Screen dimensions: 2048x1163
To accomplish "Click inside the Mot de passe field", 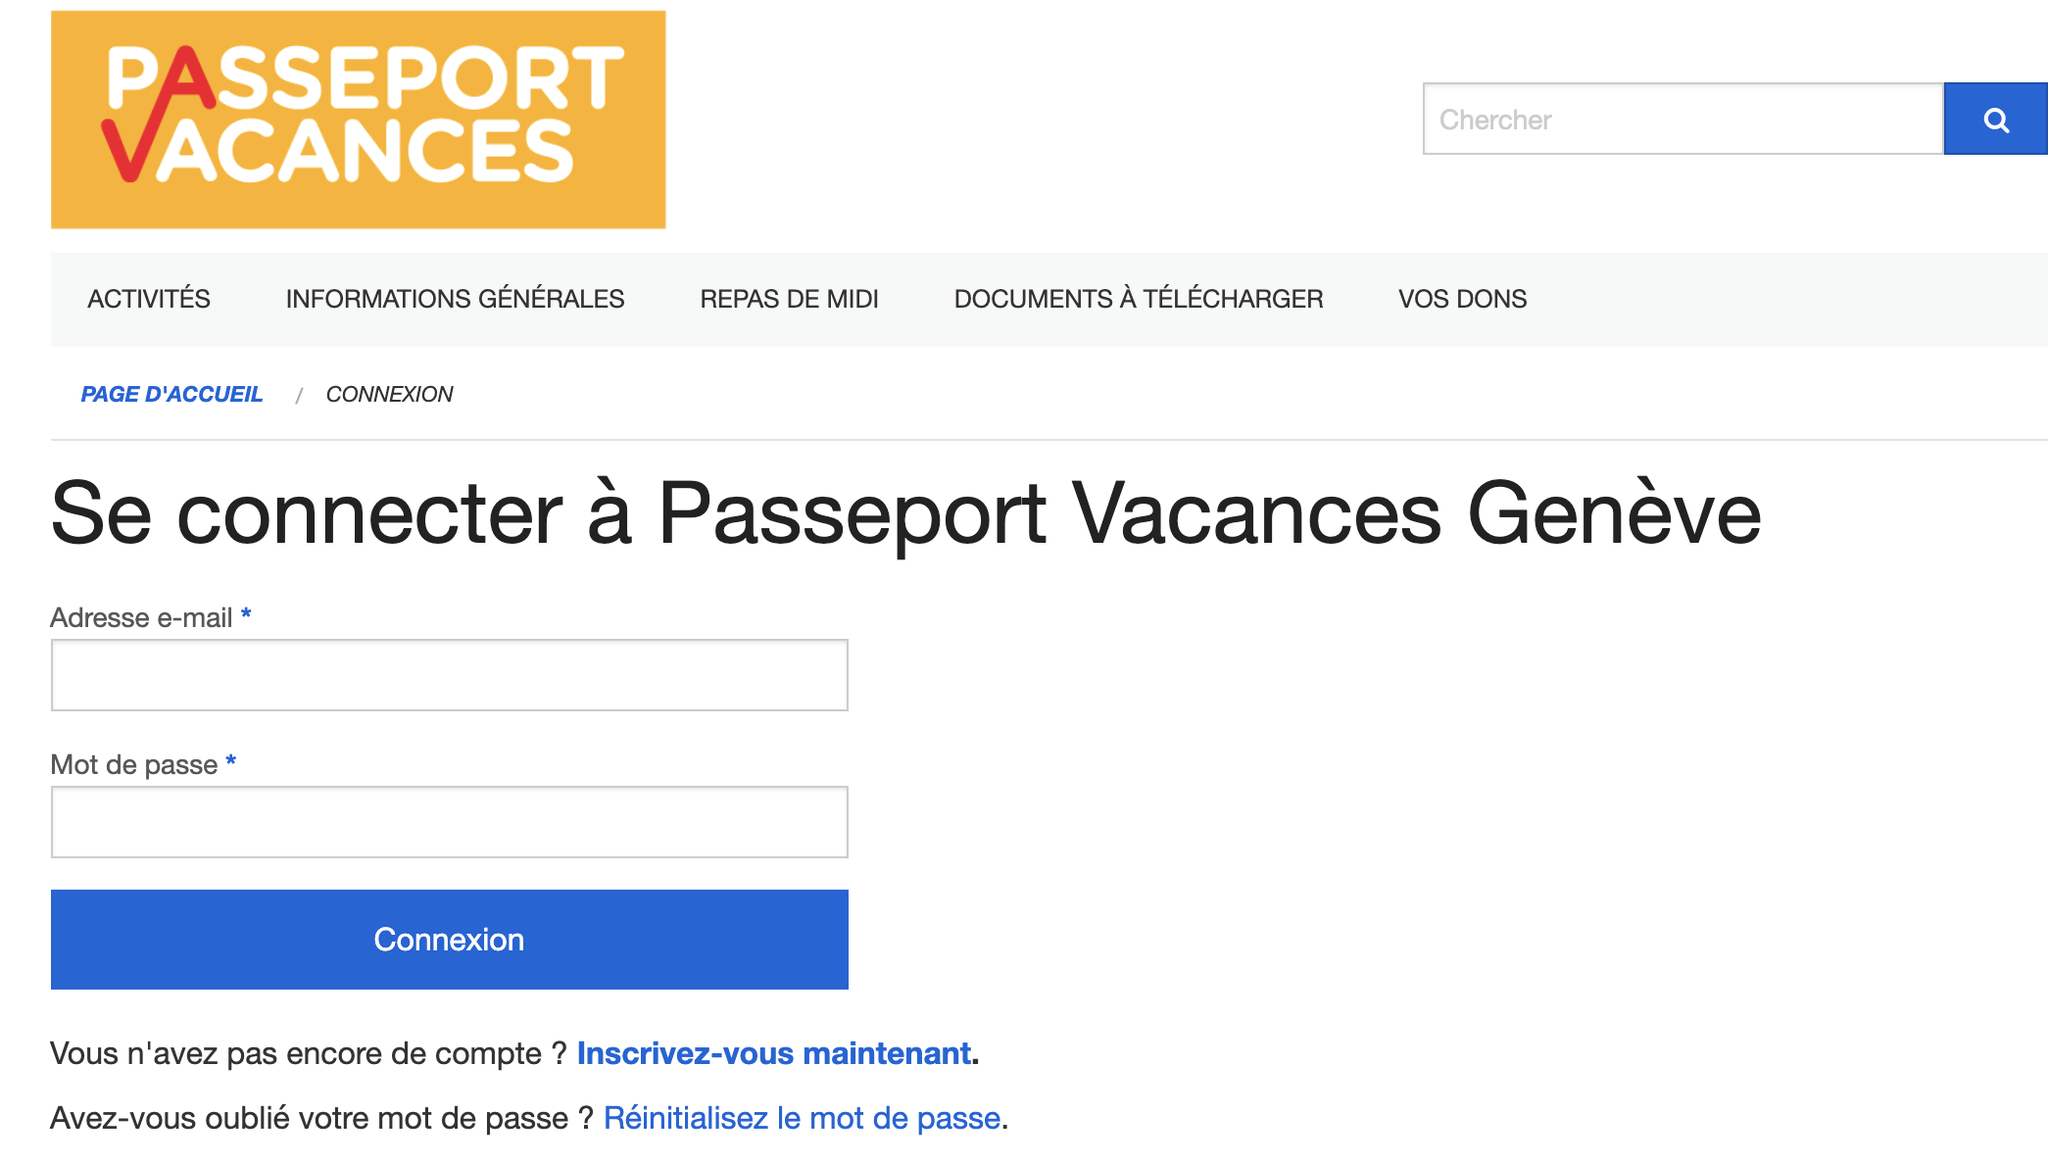I will (449, 822).
